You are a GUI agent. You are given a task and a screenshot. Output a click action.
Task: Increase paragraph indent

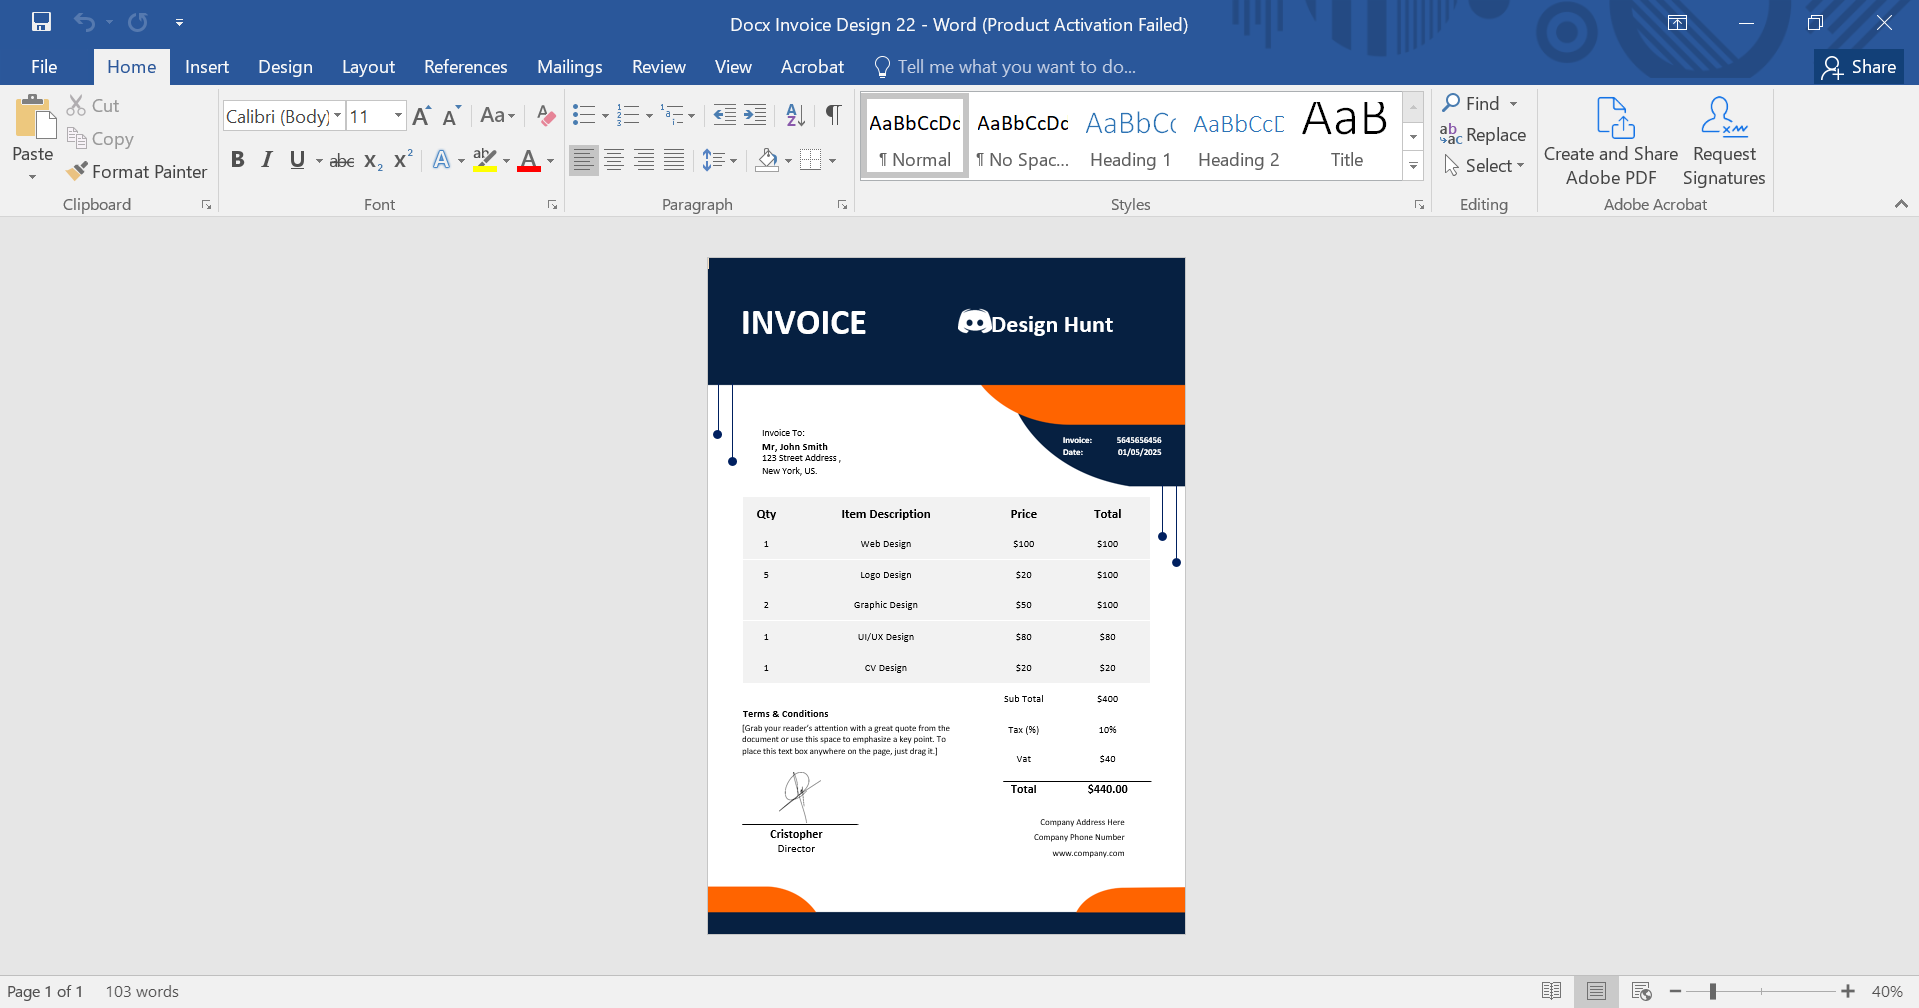click(x=756, y=116)
